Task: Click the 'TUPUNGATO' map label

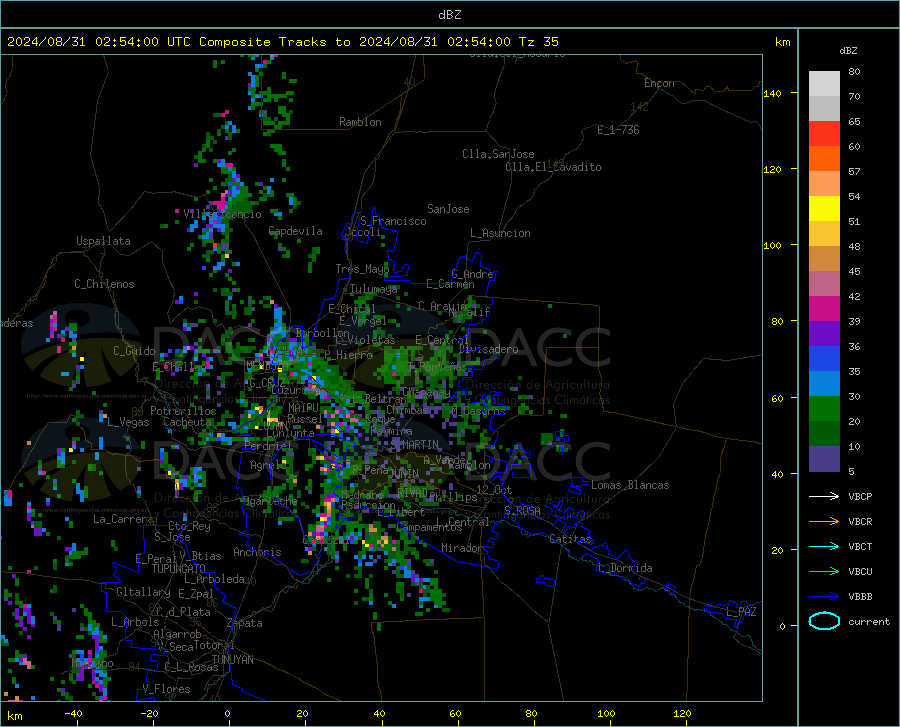Action: click(x=179, y=569)
